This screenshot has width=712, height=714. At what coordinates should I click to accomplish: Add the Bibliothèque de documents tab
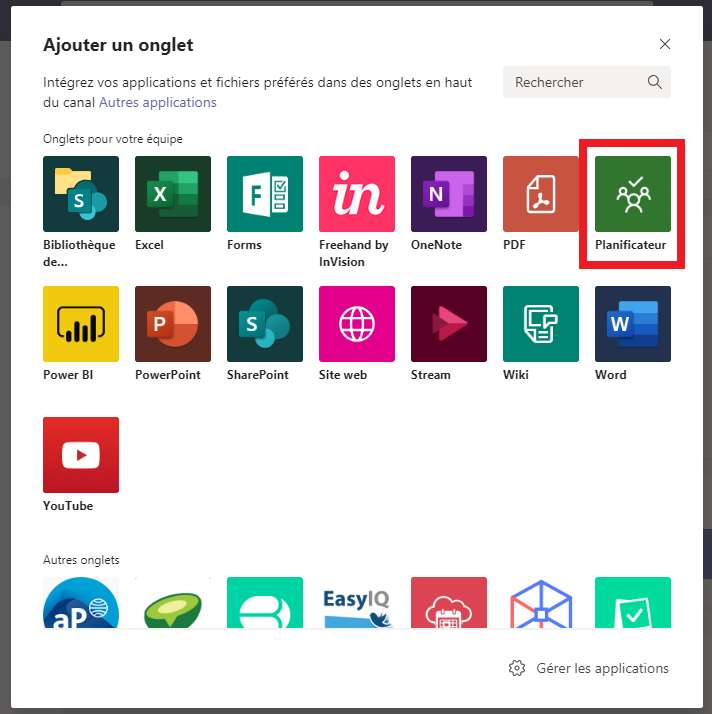[81, 194]
